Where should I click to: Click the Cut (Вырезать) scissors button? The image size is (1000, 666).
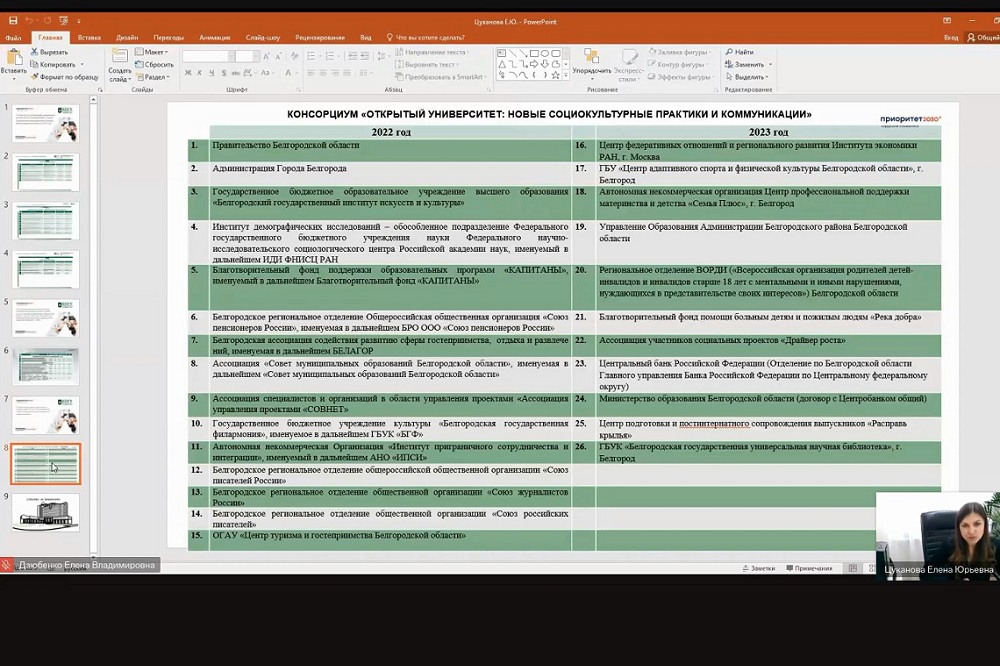click(50, 52)
